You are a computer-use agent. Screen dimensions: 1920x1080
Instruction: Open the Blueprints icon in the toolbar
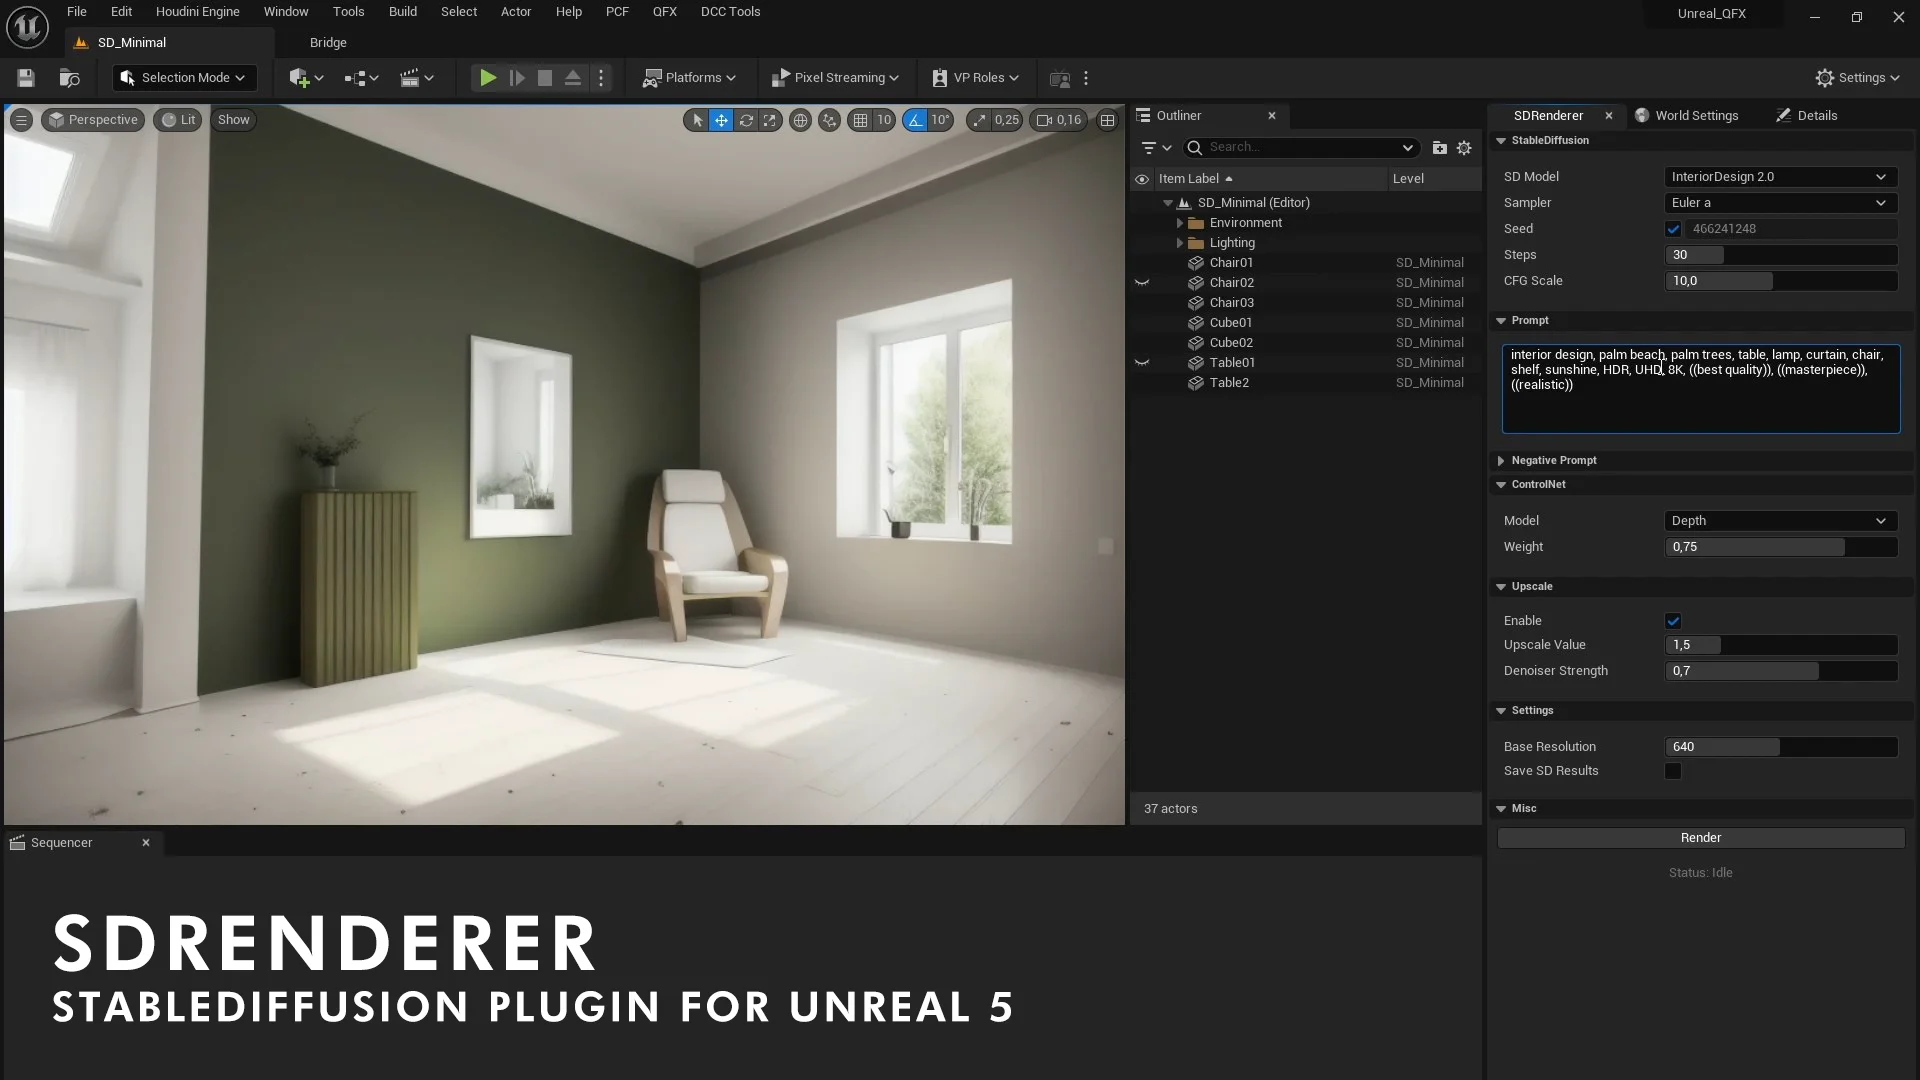357,77
